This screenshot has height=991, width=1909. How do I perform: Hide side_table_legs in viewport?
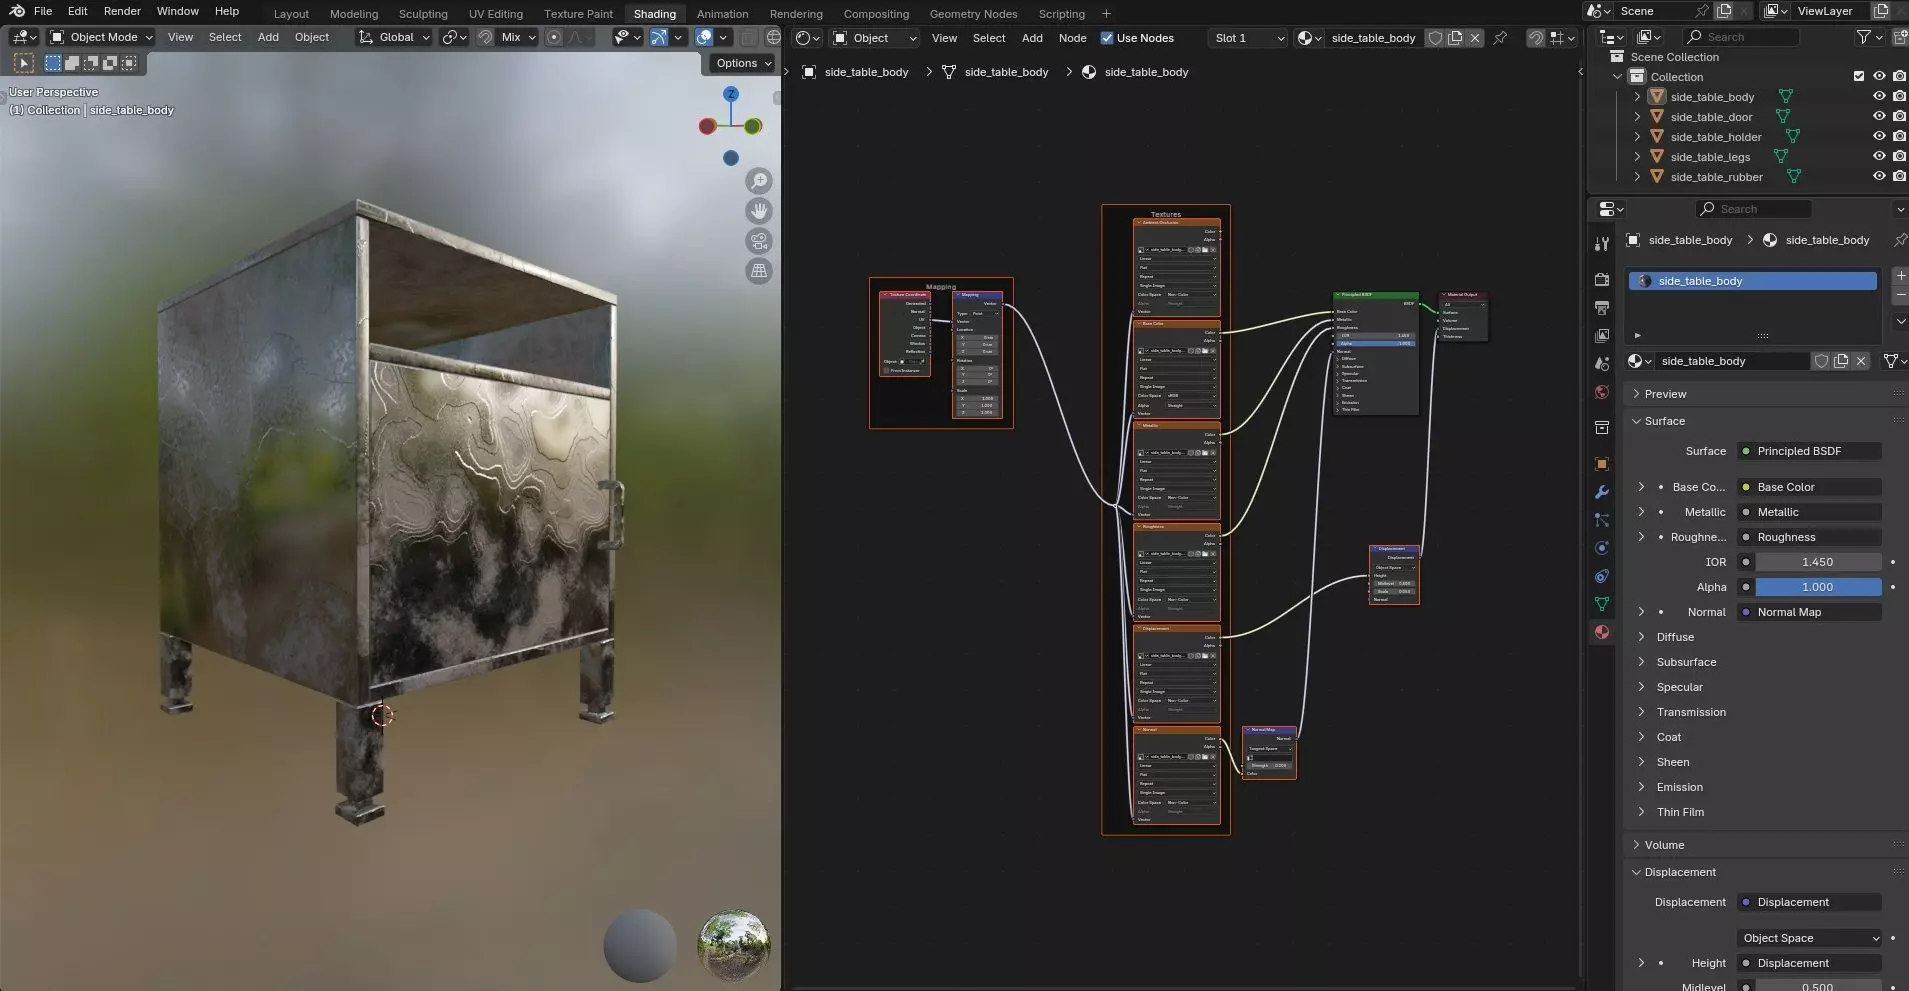pos(1879,157)
